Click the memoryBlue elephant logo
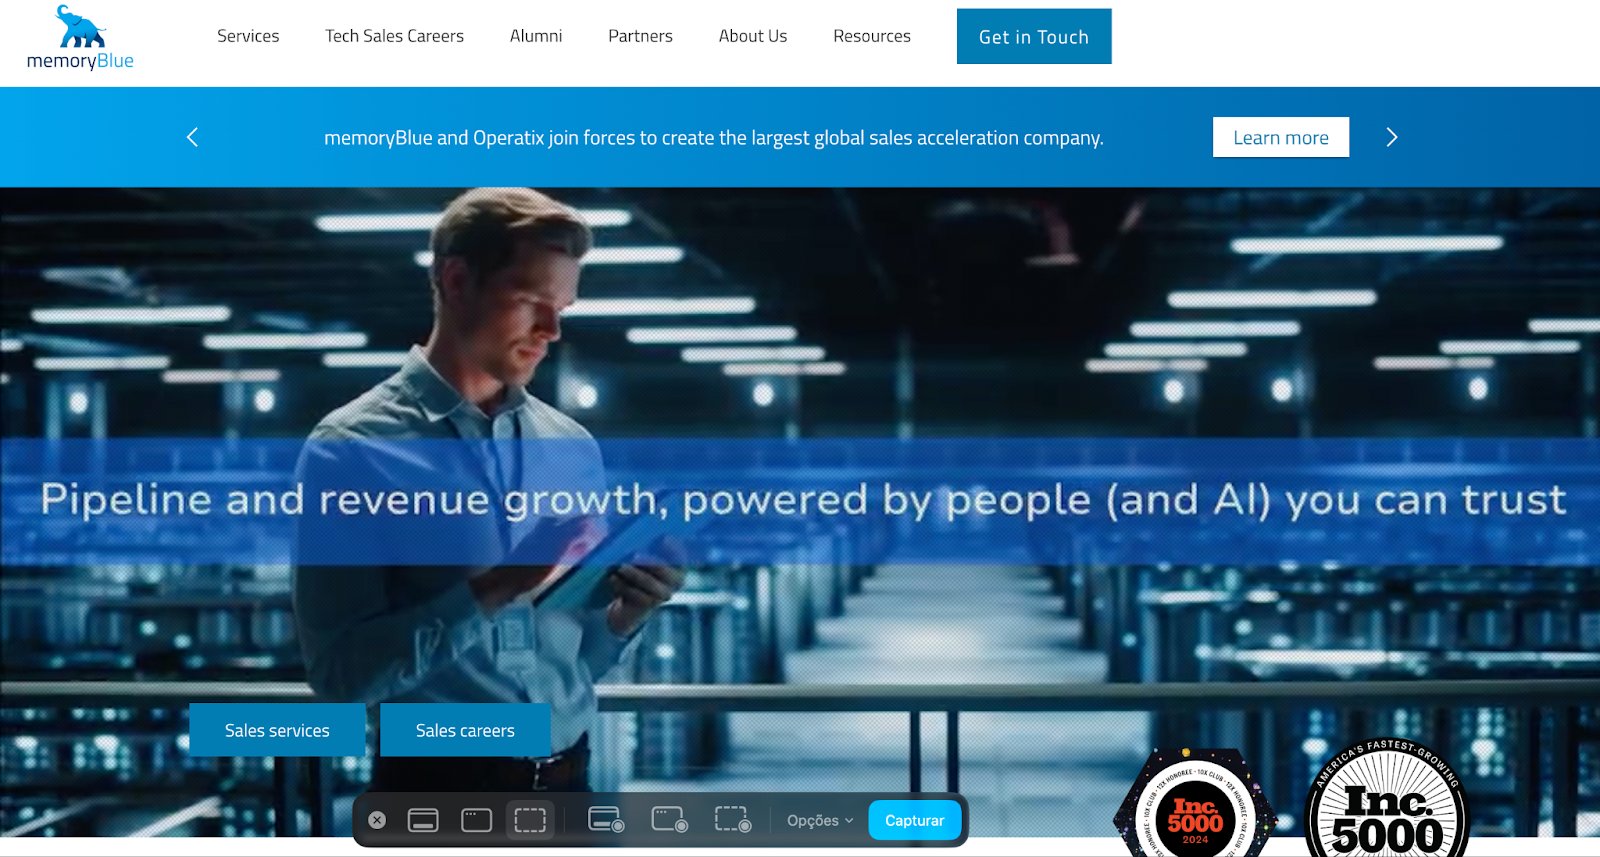The image size is (1600, 857). [80, 38]
